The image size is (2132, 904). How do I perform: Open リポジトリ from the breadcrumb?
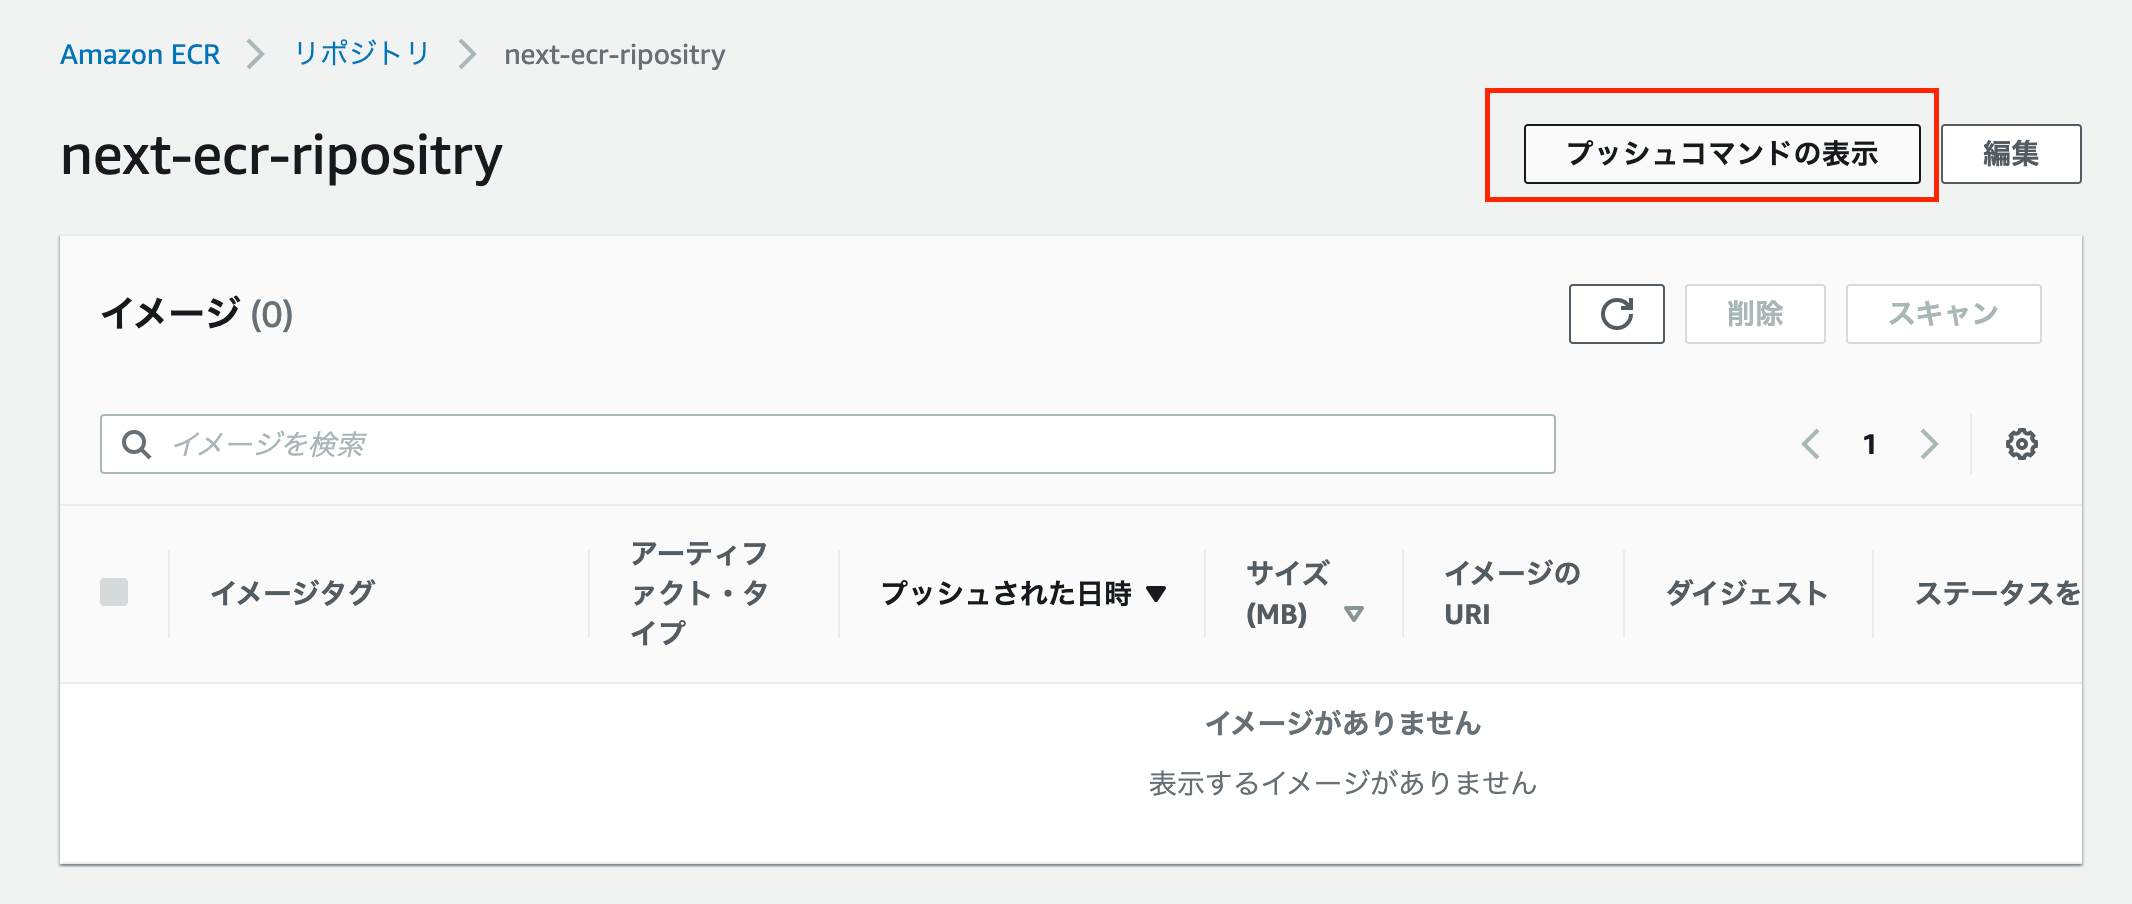(x=360, y=54)
